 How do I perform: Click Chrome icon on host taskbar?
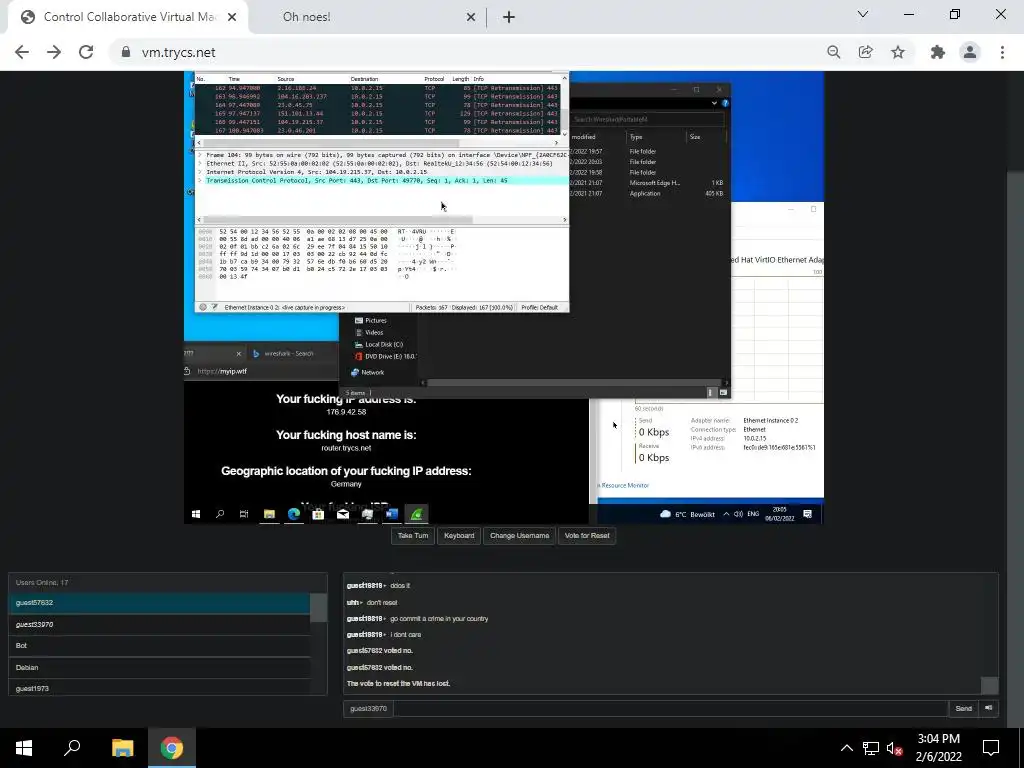pos(172,748)
